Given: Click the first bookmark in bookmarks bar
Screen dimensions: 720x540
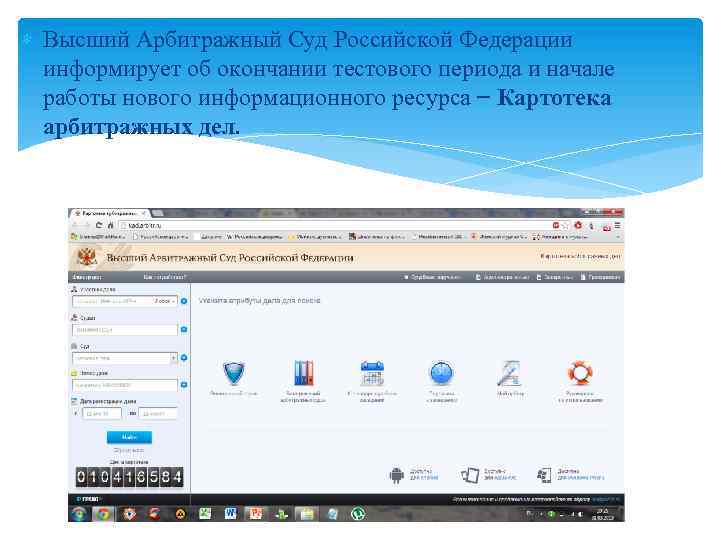Looking at the screenshot, I should 98,237.
